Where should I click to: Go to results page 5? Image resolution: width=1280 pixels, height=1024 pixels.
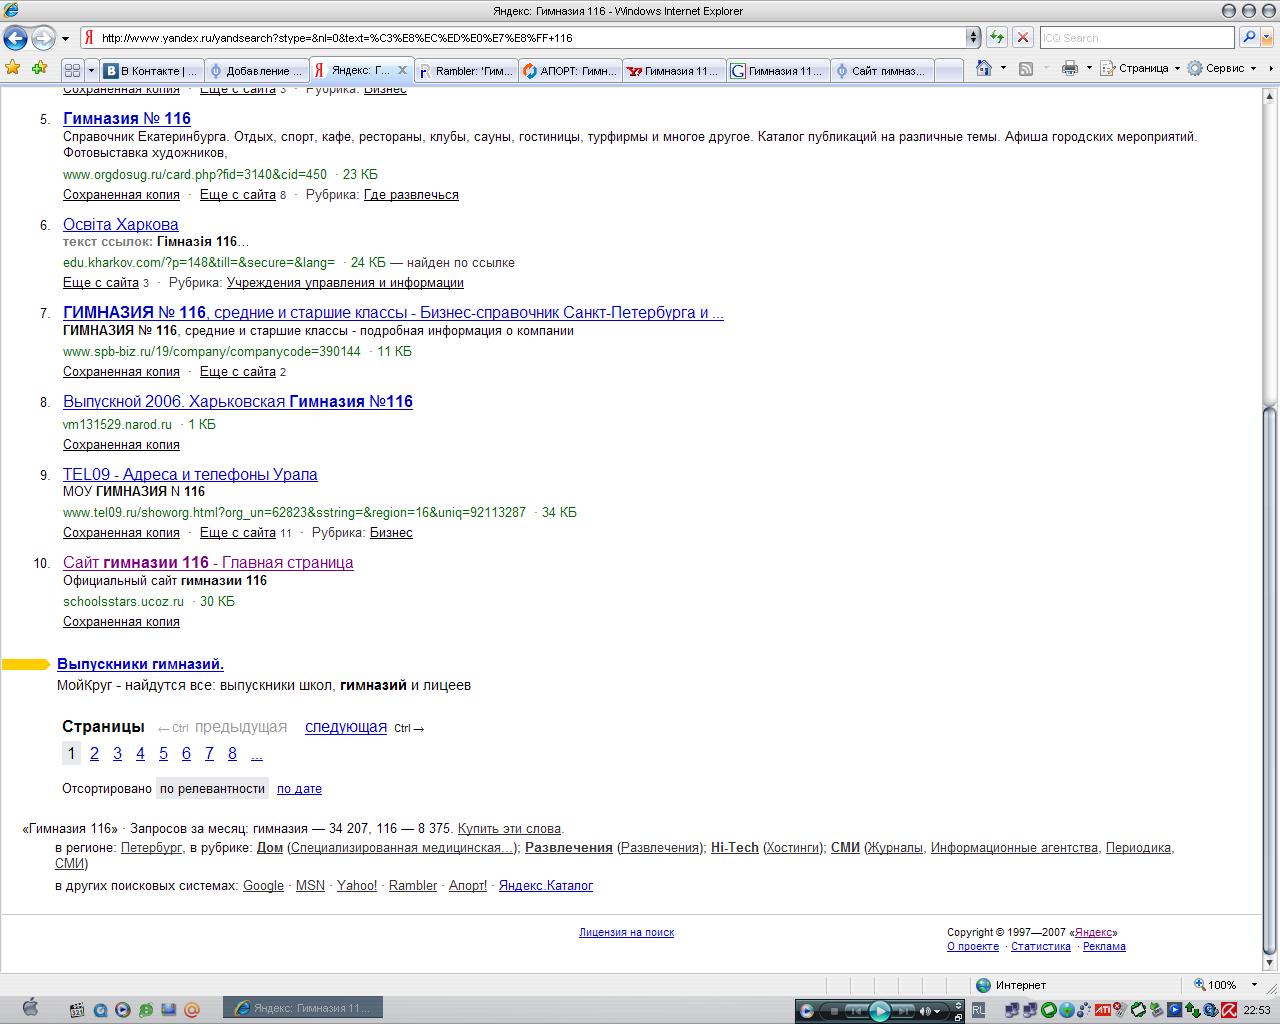point(163,754)
